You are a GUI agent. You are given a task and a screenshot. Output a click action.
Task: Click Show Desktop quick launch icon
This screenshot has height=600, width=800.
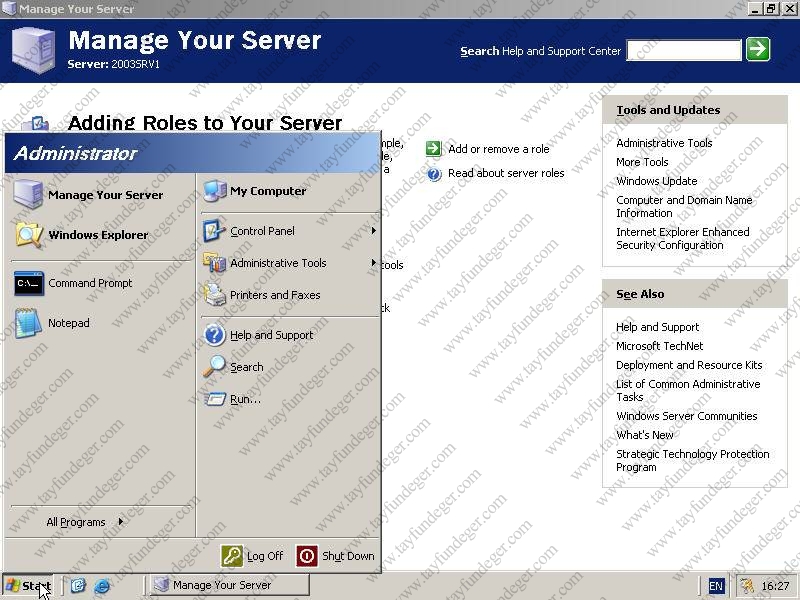[78, 585]
